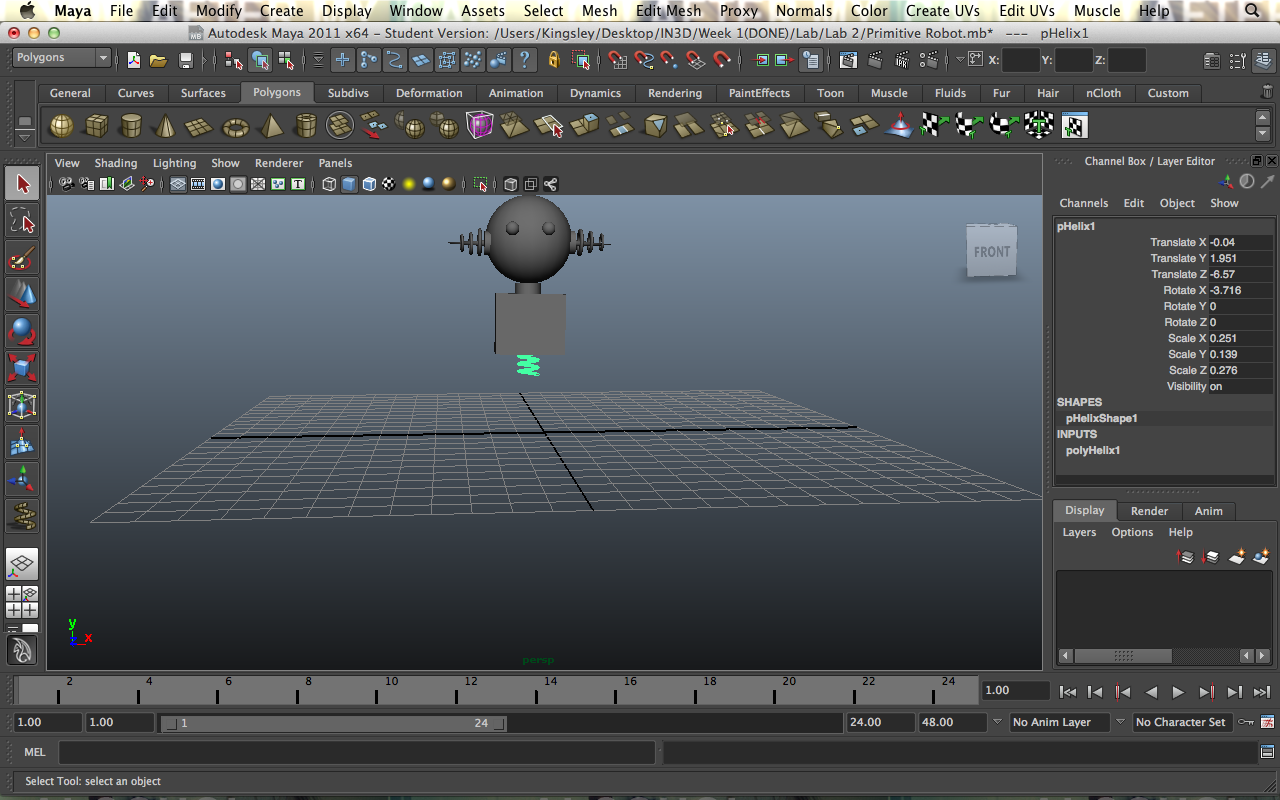Viewport: 1280px width, 800px height.
Task: Toggle wireframe shading in viewport toolbar
Action: point(329,184)
